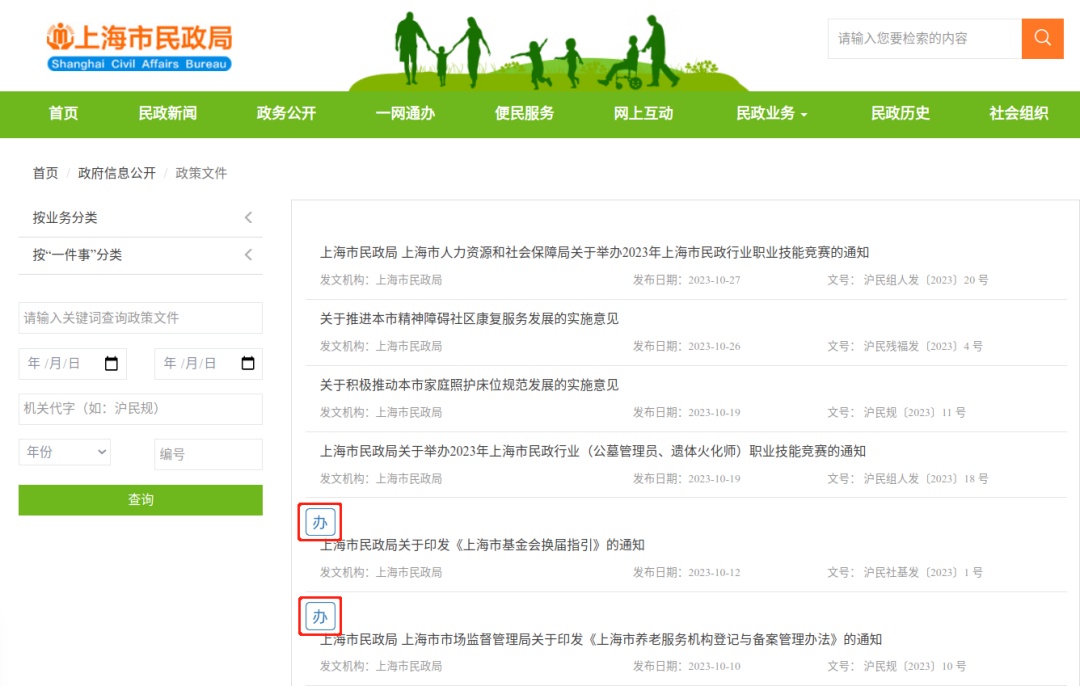Click the 办 badge above 养老服务机构登记 notice
Image resolution: width=1080 pixels, height=686 pixels.
point(320,616)
